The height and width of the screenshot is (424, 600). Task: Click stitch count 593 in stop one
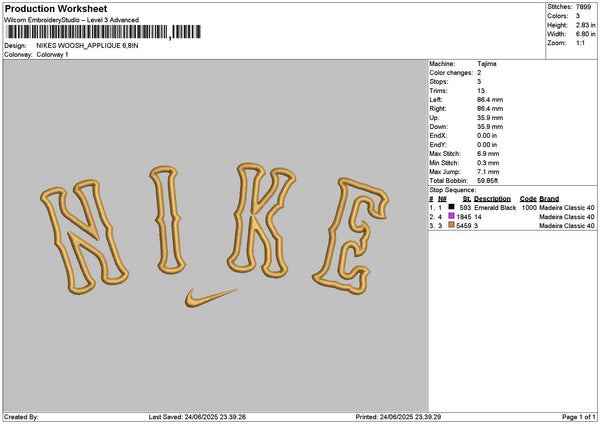pyautogui.click(x=465, y=208)
